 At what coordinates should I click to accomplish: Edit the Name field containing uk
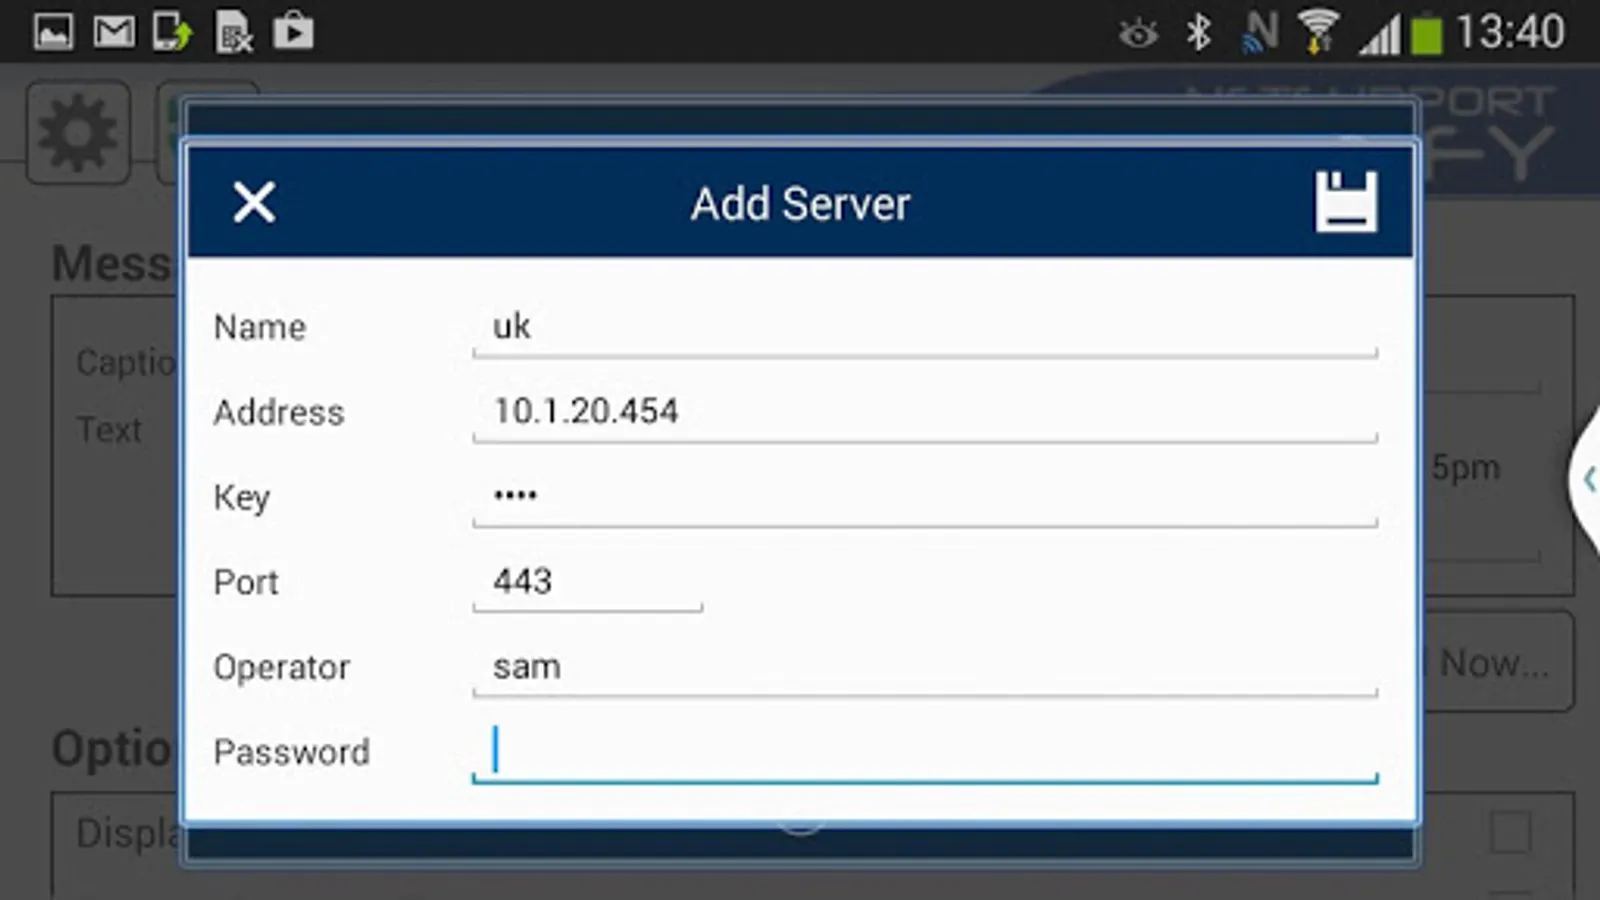click(925, 328)
